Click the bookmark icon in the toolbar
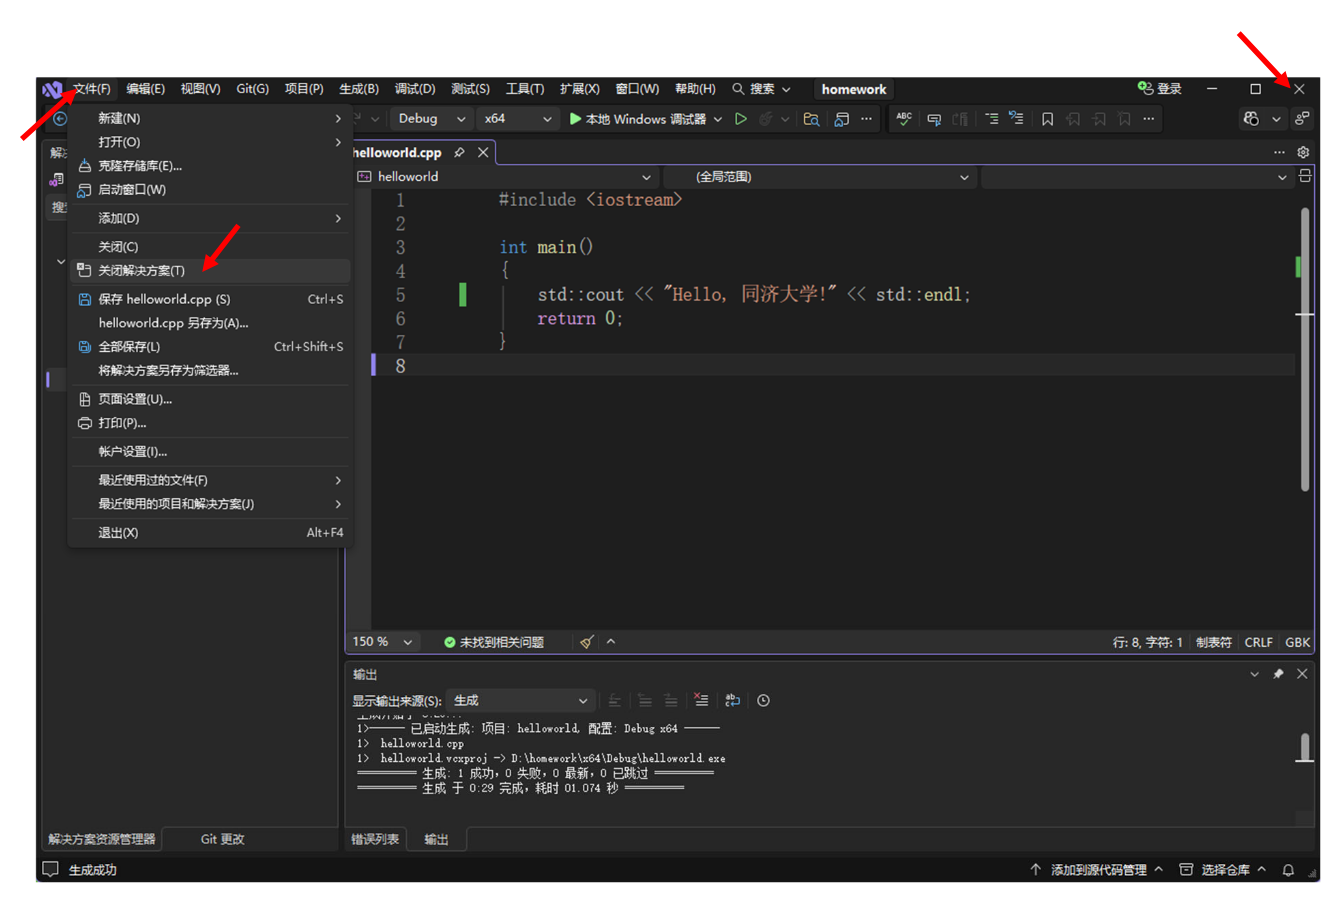The image size is (1344, 900). (1047, 119)
